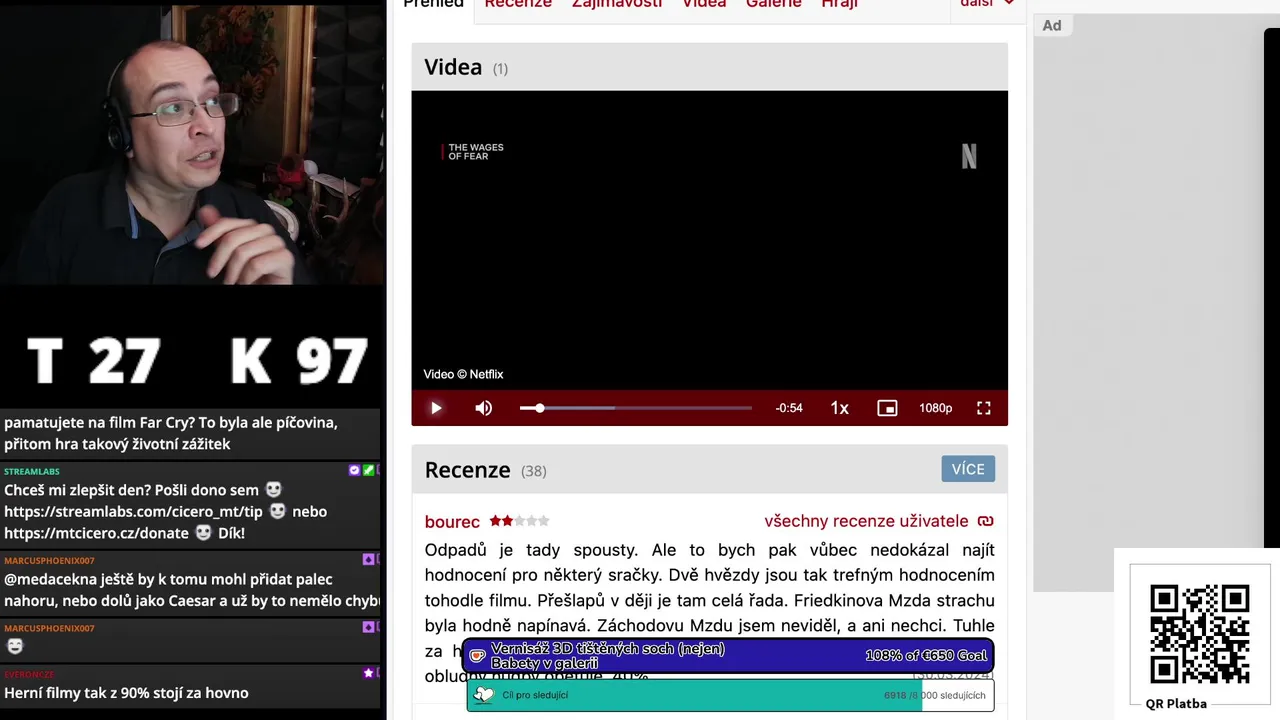Expand the další dropdown menu
The height and width of the screenshot is (720, 1280).
pyautogui.click(x=986, y=4)
